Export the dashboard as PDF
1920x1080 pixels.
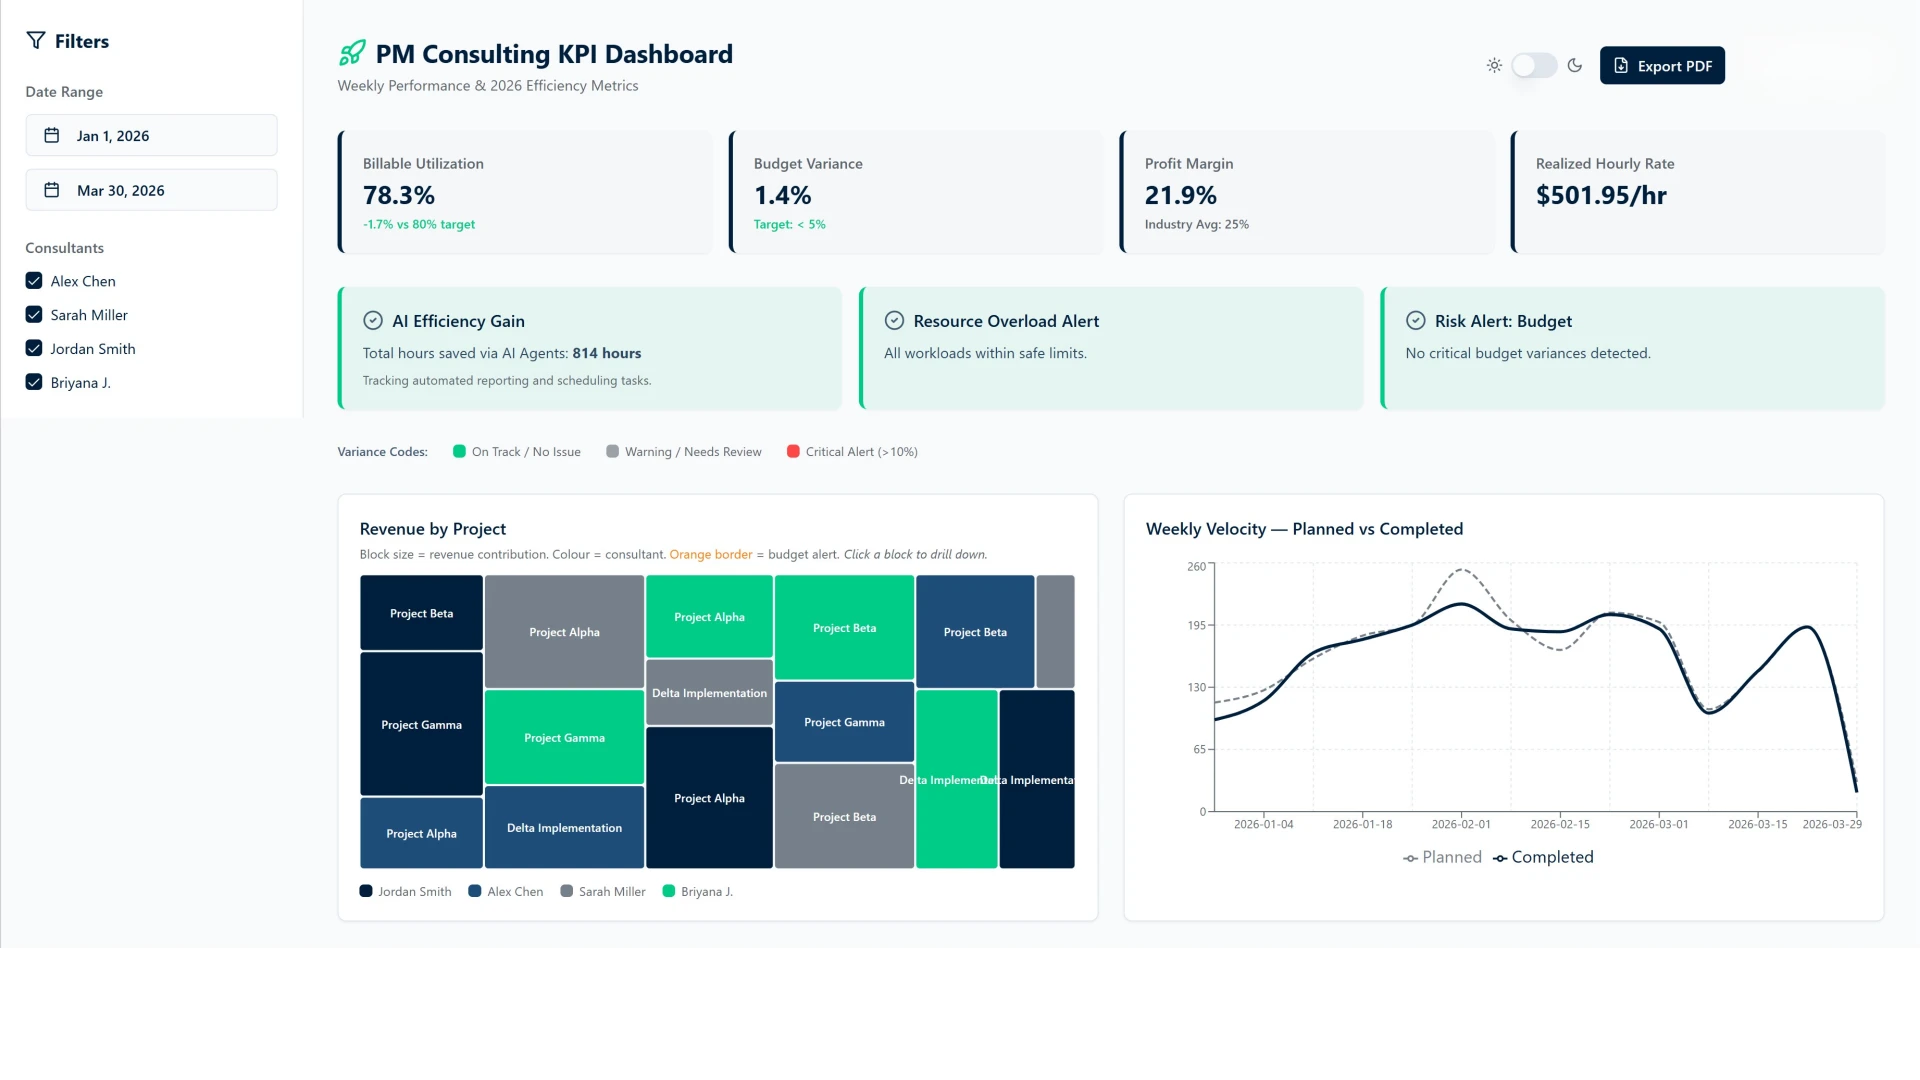[1662, 66]
